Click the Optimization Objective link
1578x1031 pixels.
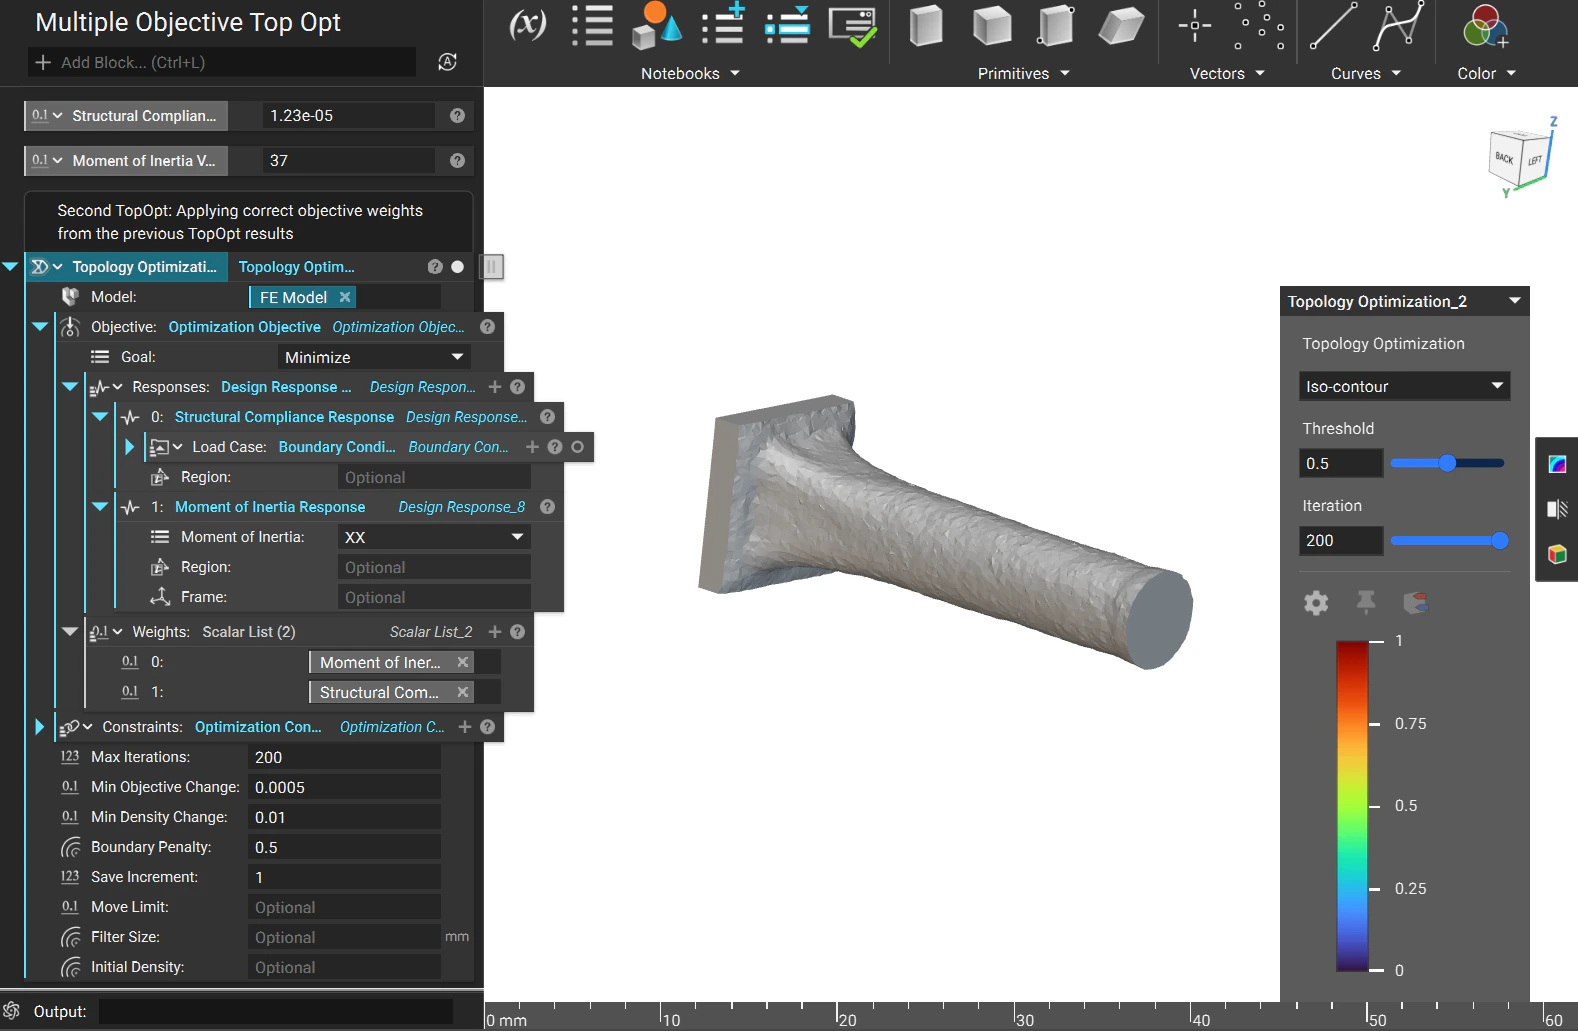pyautogui.click(x=244, y=327)
